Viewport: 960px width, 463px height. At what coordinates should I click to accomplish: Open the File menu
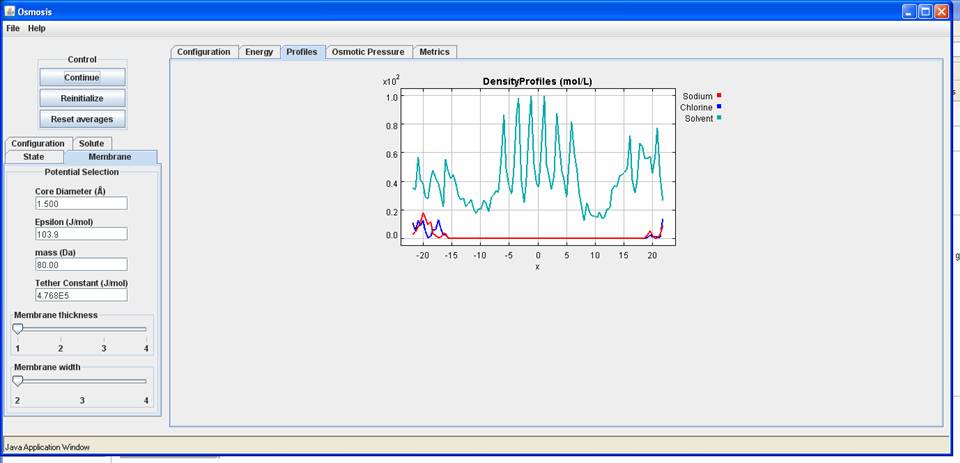13,28
